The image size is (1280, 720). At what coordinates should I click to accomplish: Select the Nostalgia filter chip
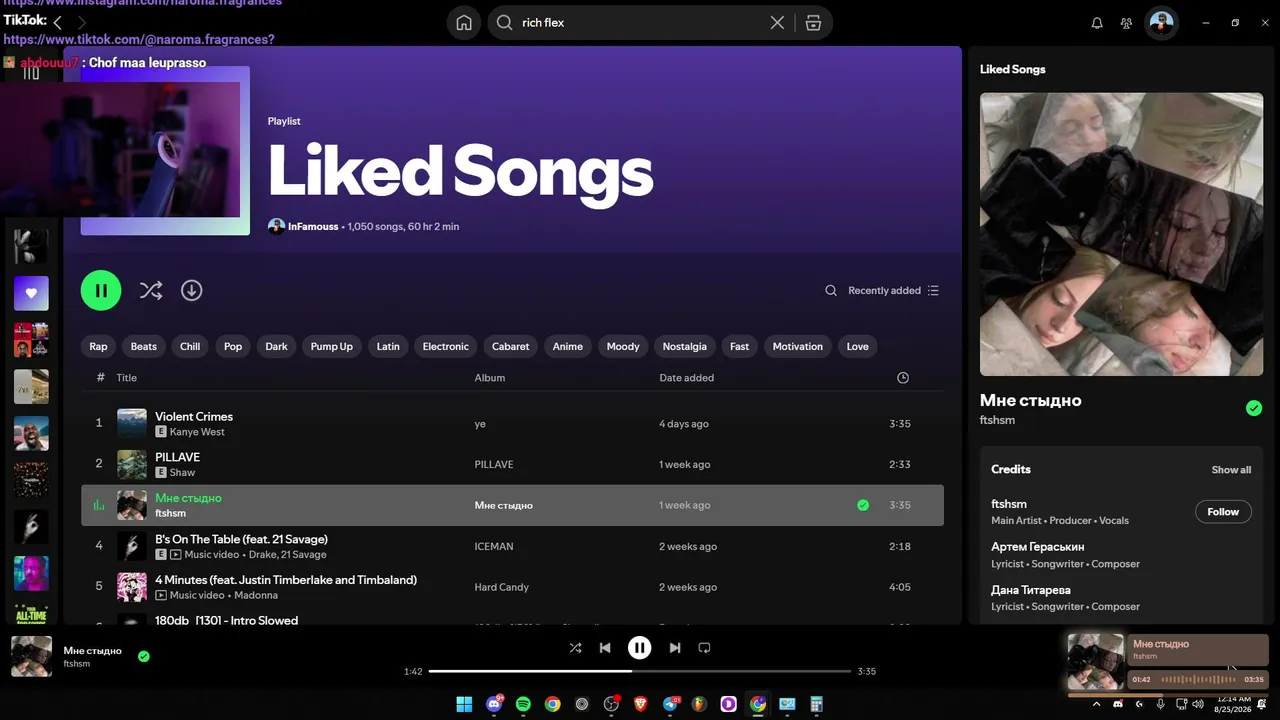[685, 347]
